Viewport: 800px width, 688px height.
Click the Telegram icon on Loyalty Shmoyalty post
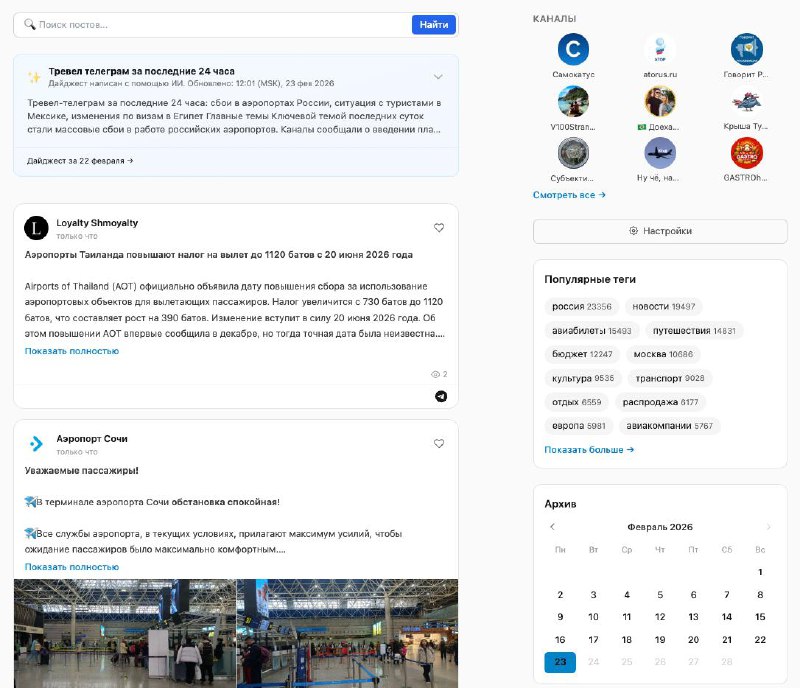click(x=440, y=396)
